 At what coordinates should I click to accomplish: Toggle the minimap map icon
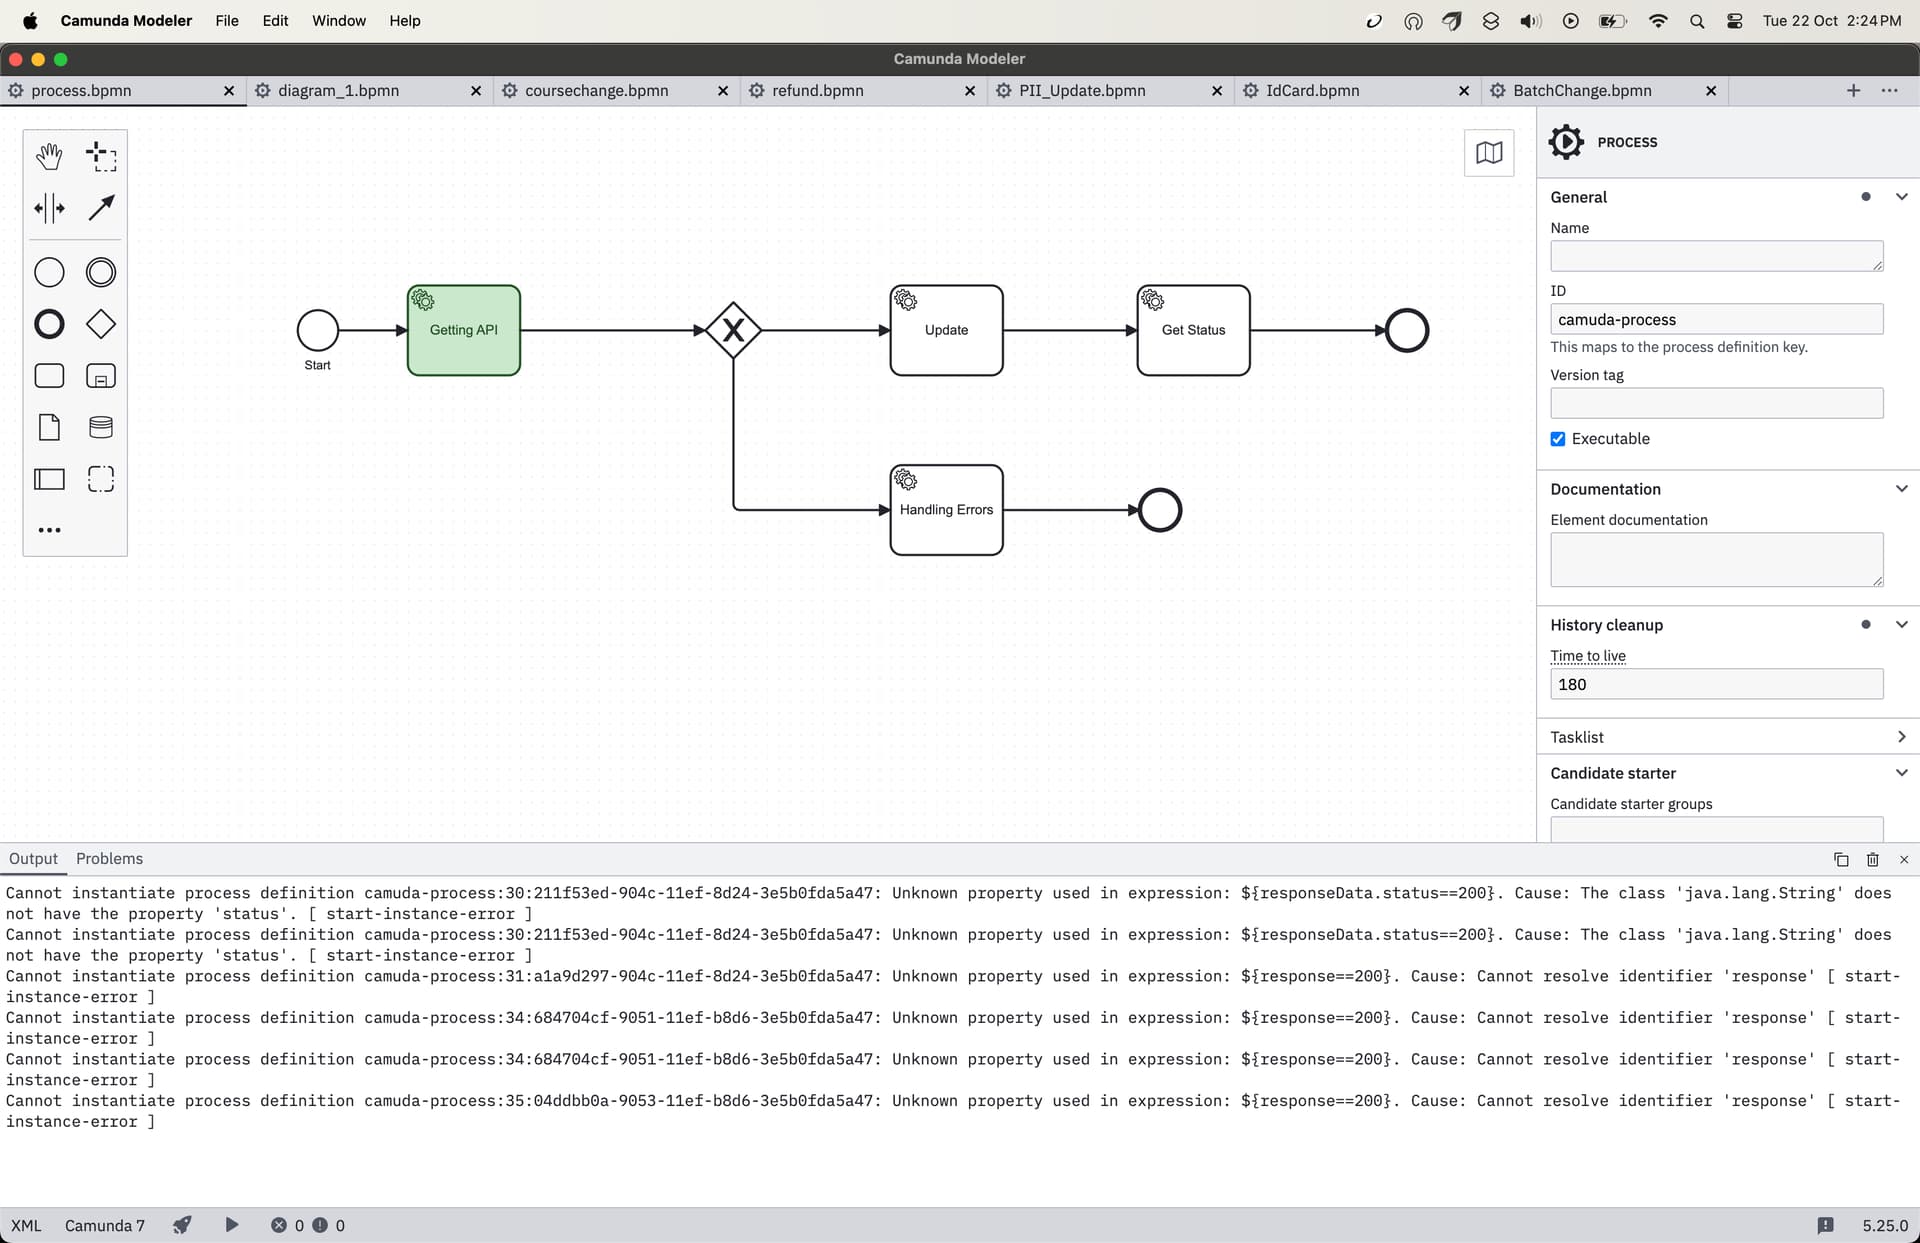pyautogui.click(x=1488, y=153)
